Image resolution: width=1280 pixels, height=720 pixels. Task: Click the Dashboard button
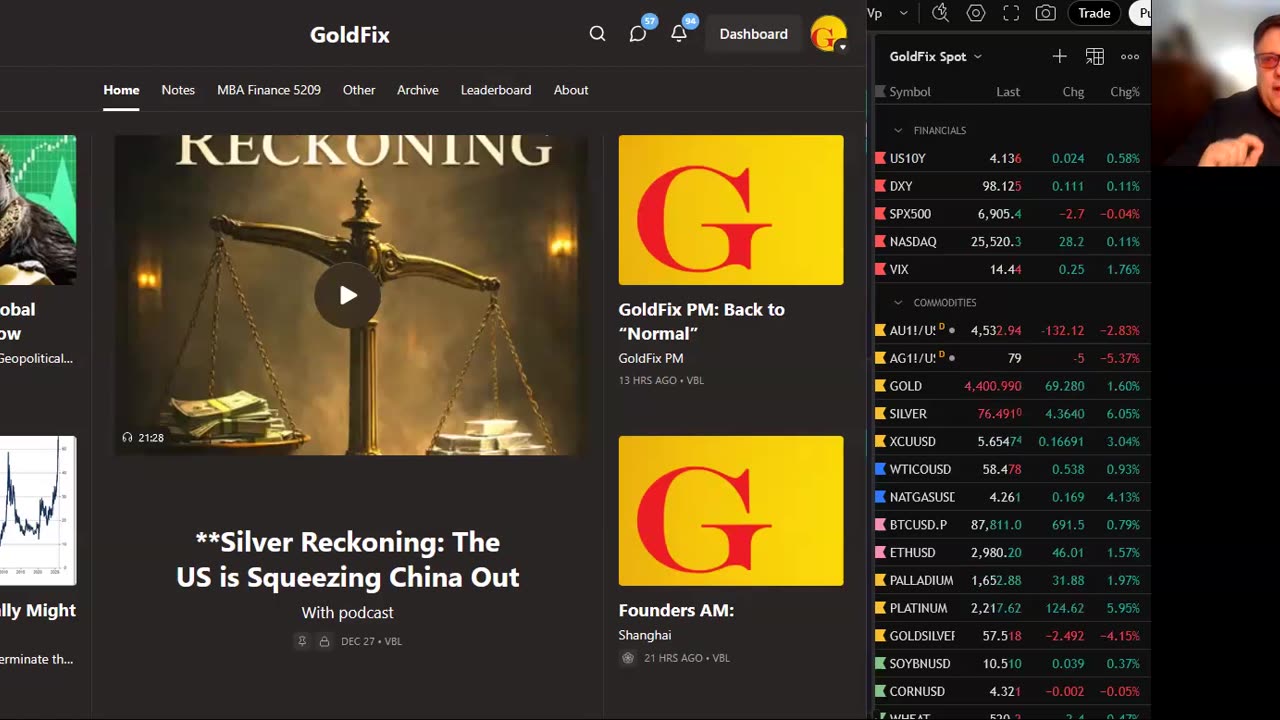tap(754, 34)
